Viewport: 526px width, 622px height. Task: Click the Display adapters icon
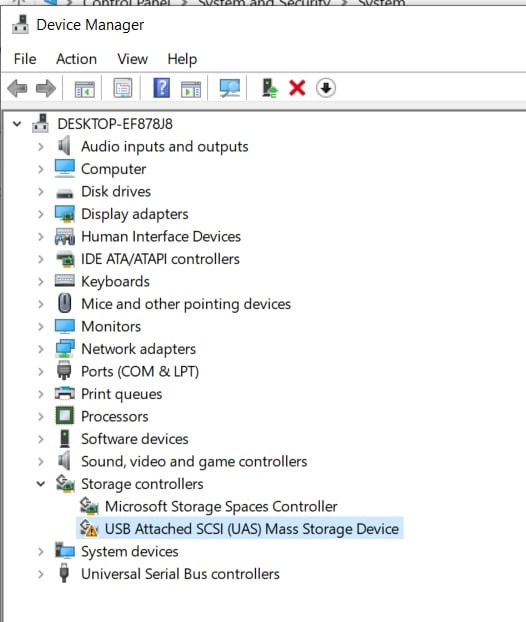point(65,214)
